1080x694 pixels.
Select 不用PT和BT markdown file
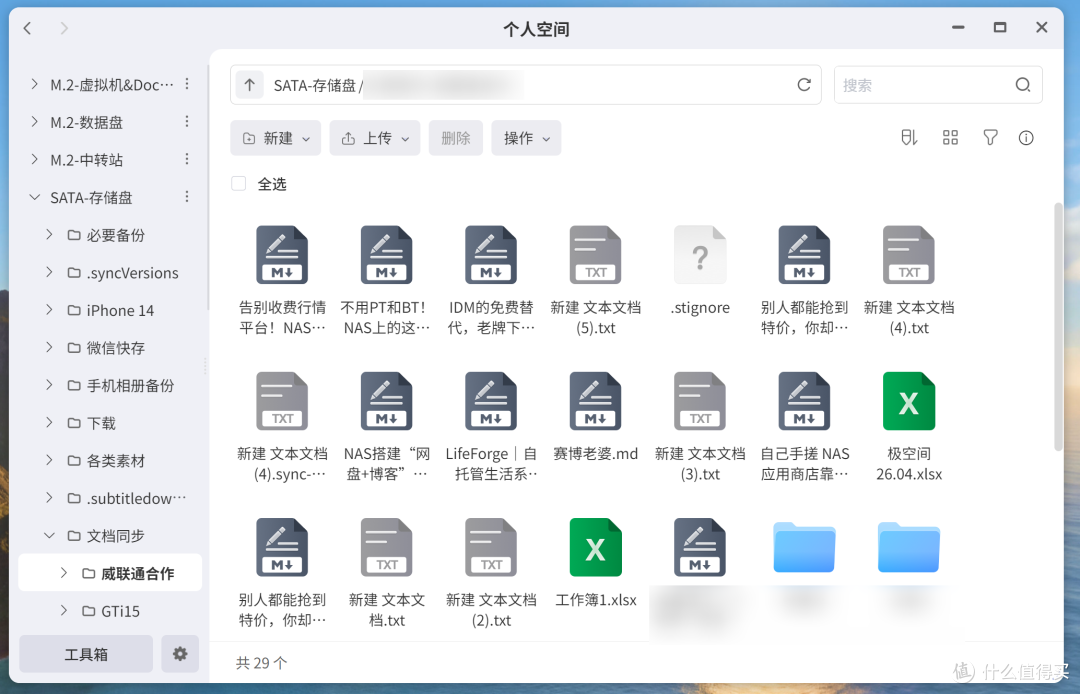(386, 255)
